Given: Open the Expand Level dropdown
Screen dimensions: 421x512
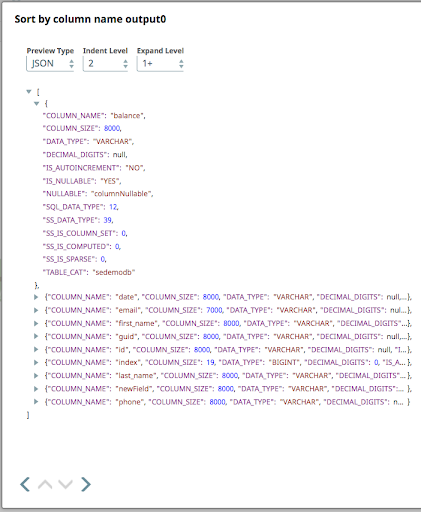Looking at the screenshot, I should click(x=160, y=63).
